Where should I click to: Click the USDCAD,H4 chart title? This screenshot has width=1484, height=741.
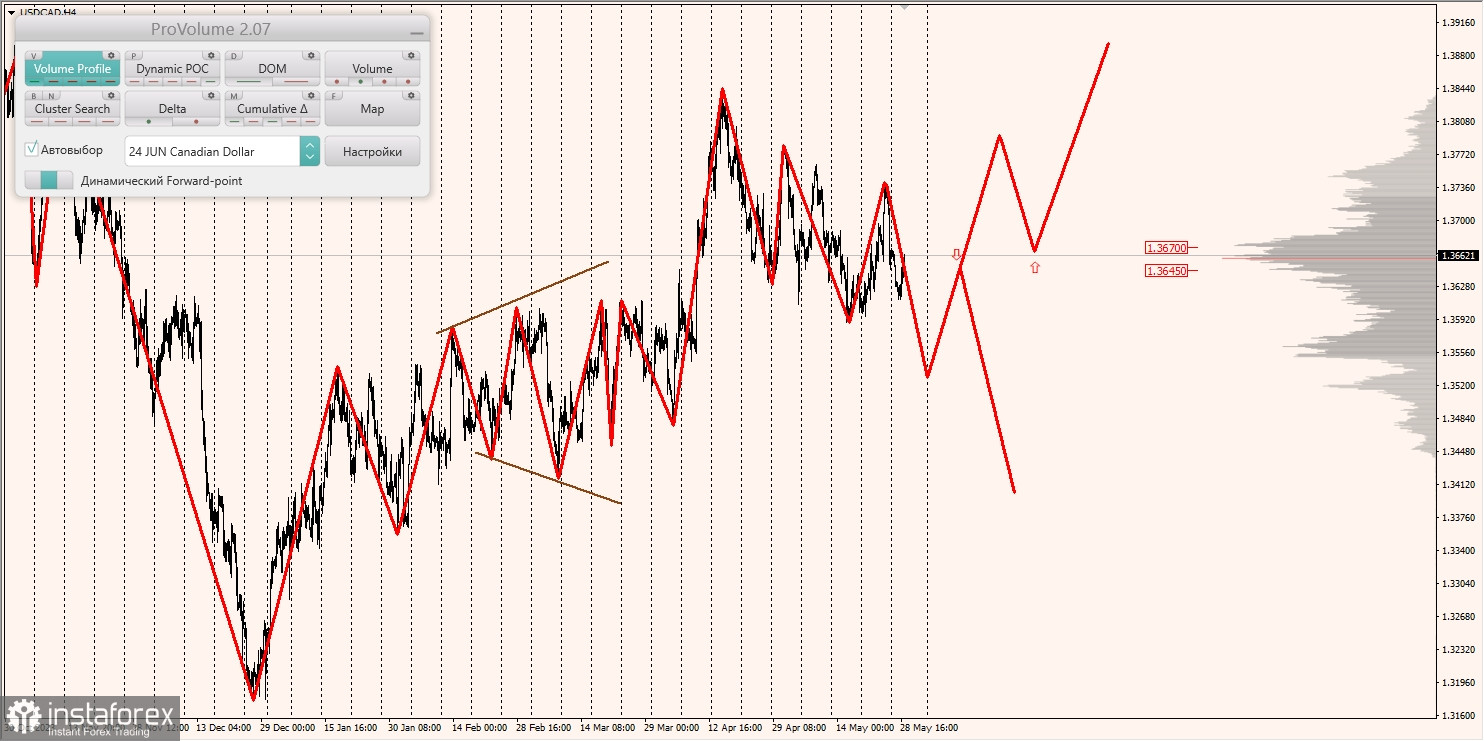coord(48,12)
